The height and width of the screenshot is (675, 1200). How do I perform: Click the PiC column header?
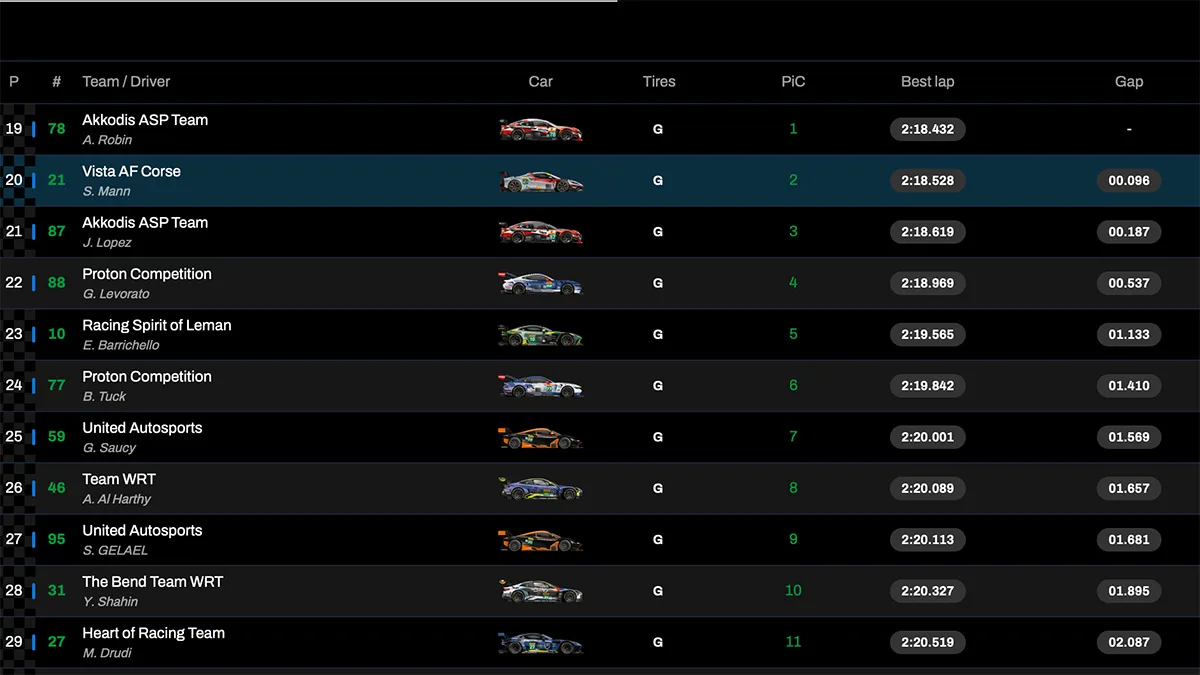pyautogui.click(x=793, y=82)
